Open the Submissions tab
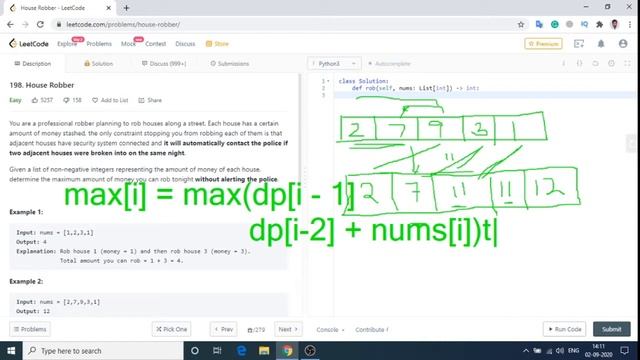 tap(229, 64)
